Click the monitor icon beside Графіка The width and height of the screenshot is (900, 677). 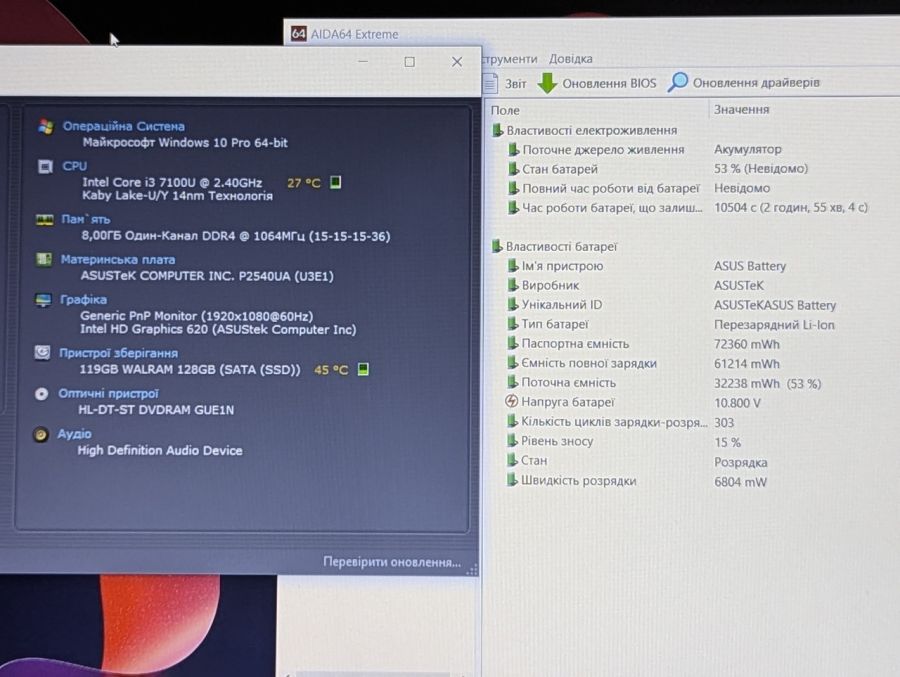coord(43,300)
